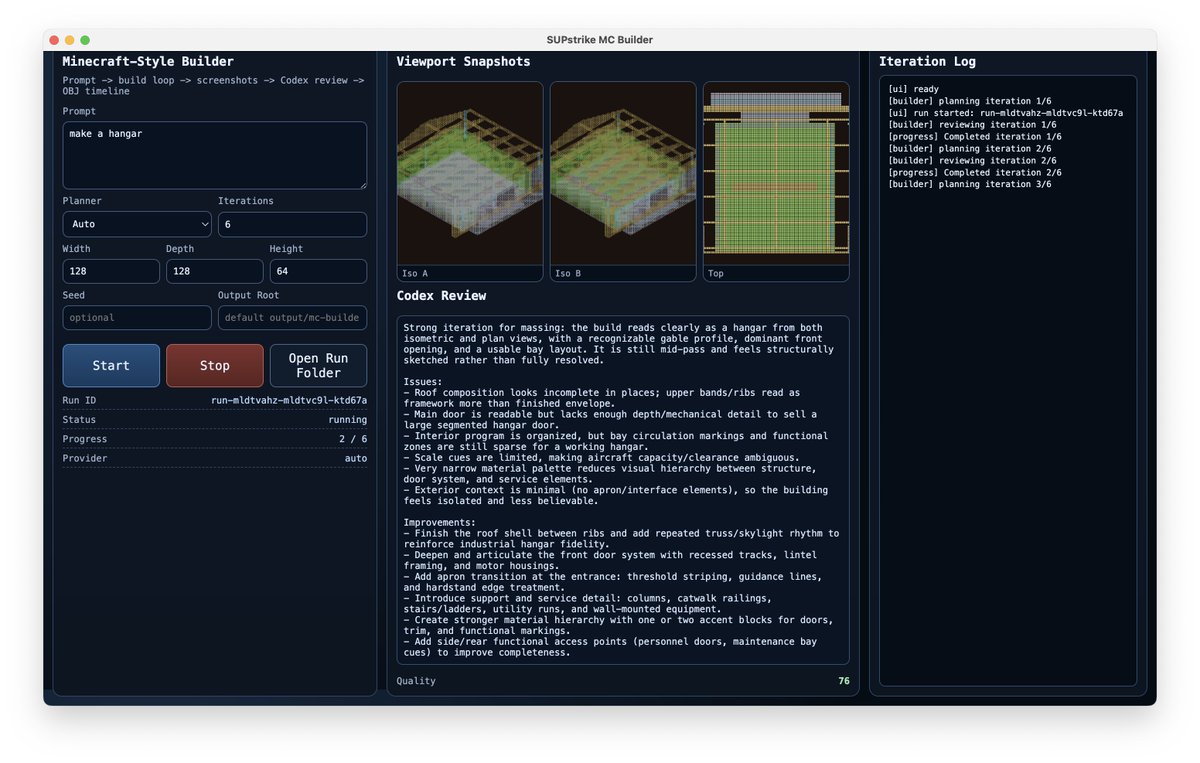The width and height of the screenshot is (1200, 763).
Task: Click the 'Issues:' line in review
Action: pyautogui.click(x=425, y=382)
